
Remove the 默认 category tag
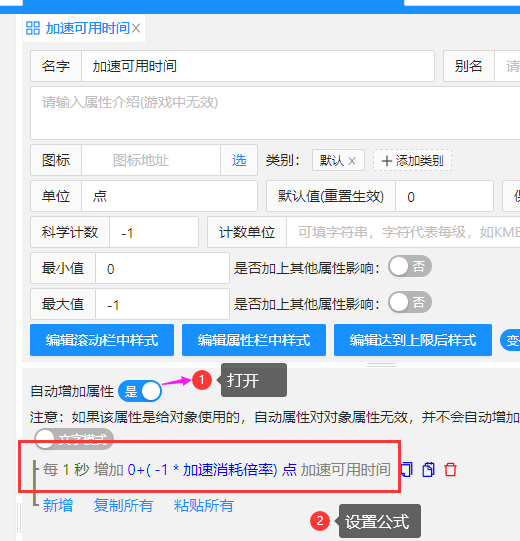pos(352,161)
